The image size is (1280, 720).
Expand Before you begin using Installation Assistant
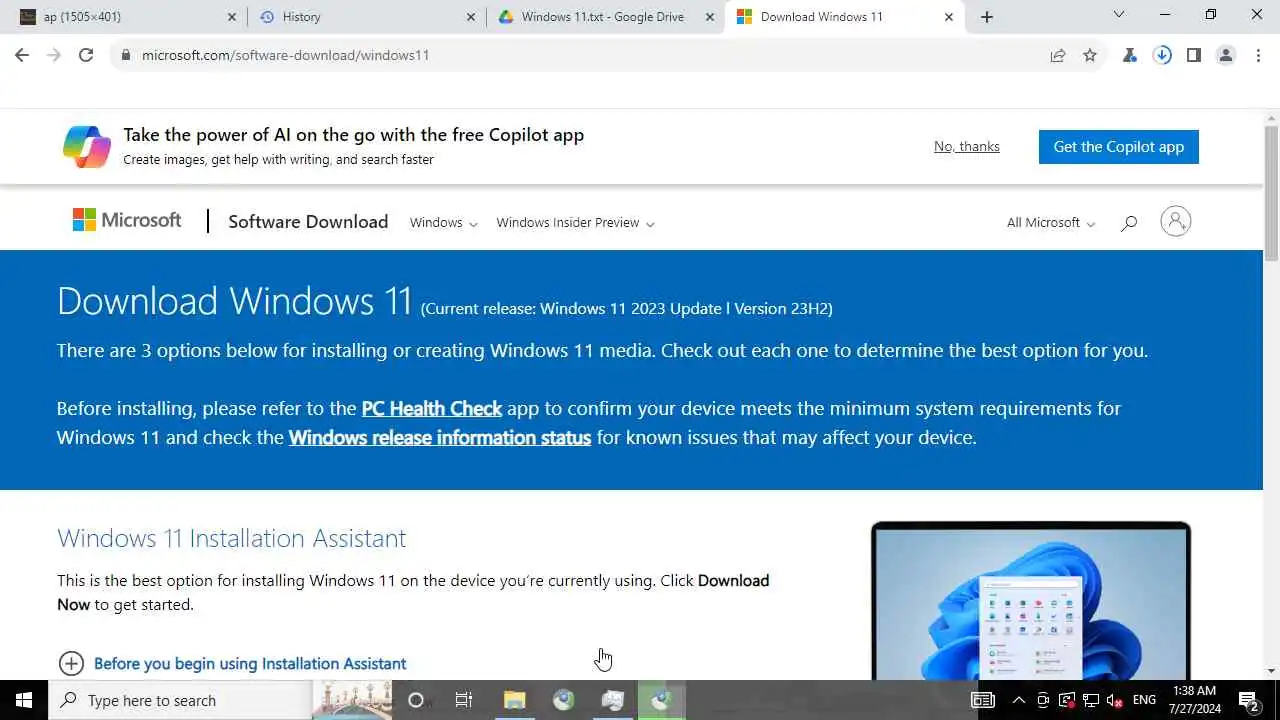pos(232,663)
